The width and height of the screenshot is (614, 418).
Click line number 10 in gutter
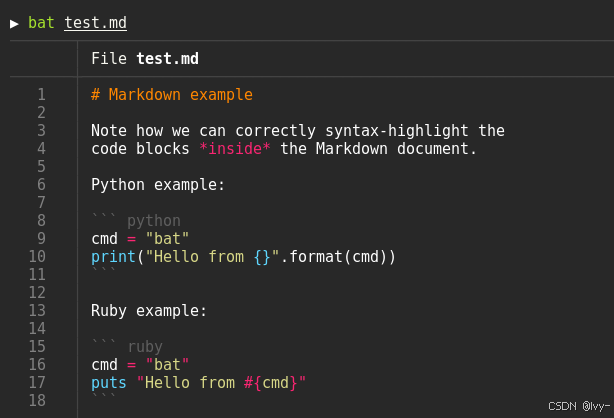tap(37, 257)
